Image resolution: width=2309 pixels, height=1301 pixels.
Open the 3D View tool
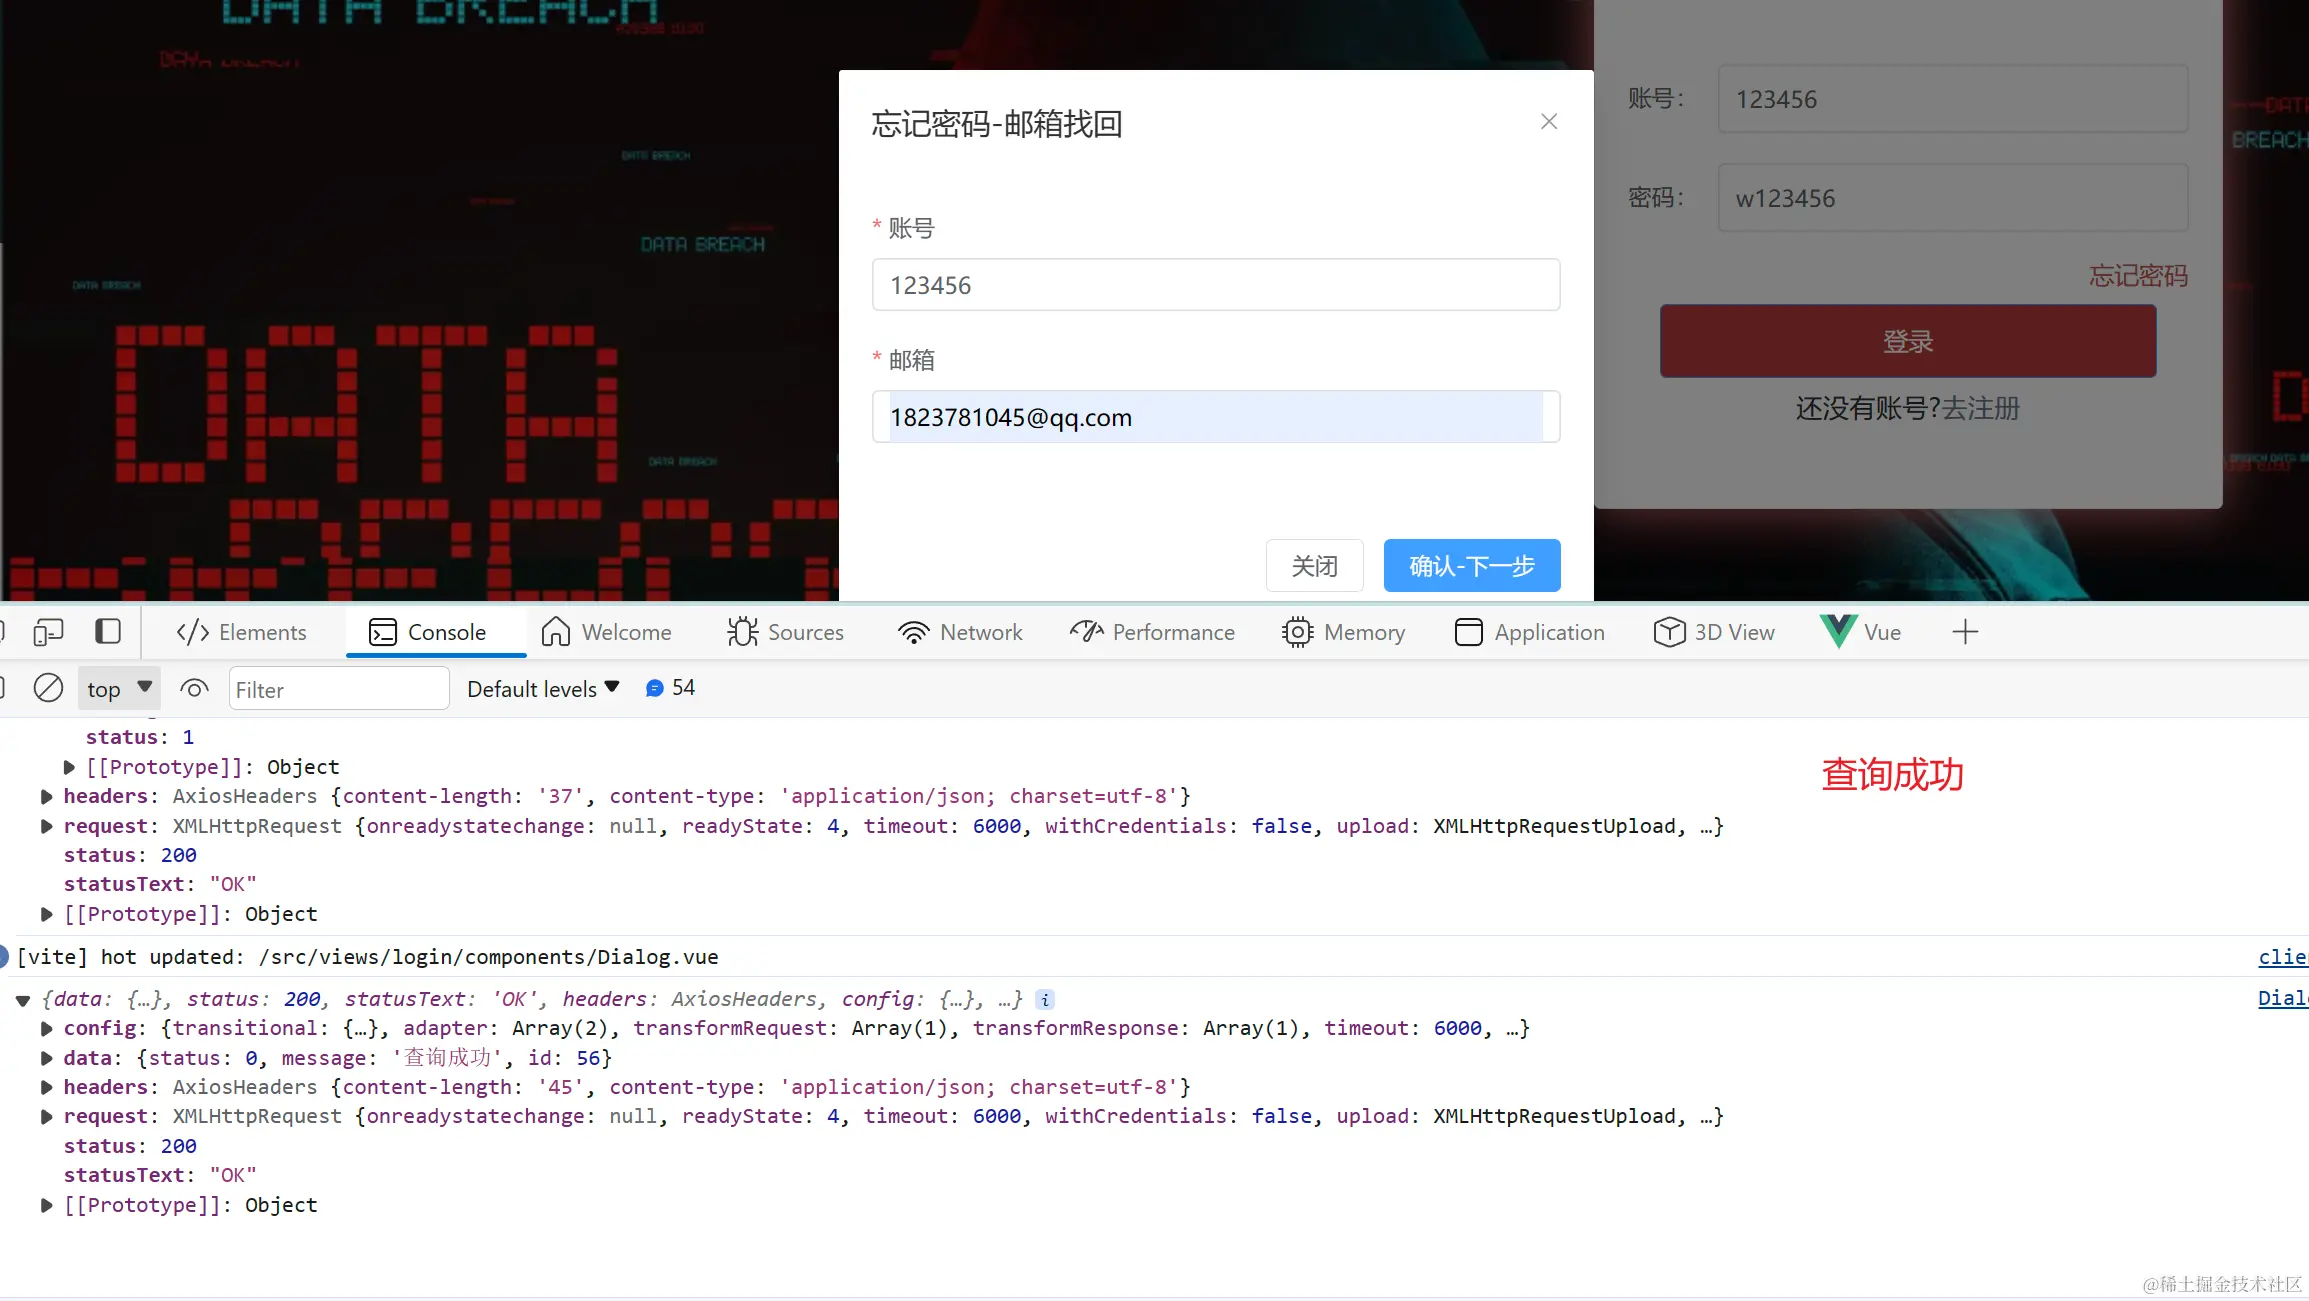(x=1714, y=632)
